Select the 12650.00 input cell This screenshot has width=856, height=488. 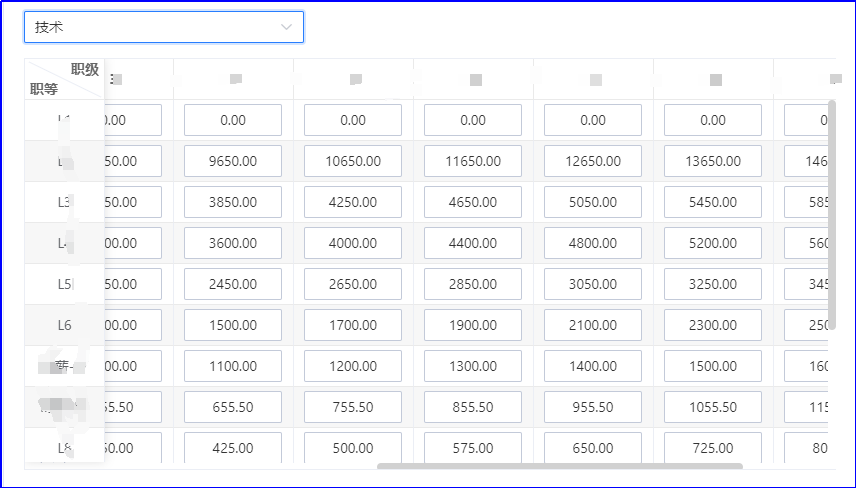click(593, 161)
